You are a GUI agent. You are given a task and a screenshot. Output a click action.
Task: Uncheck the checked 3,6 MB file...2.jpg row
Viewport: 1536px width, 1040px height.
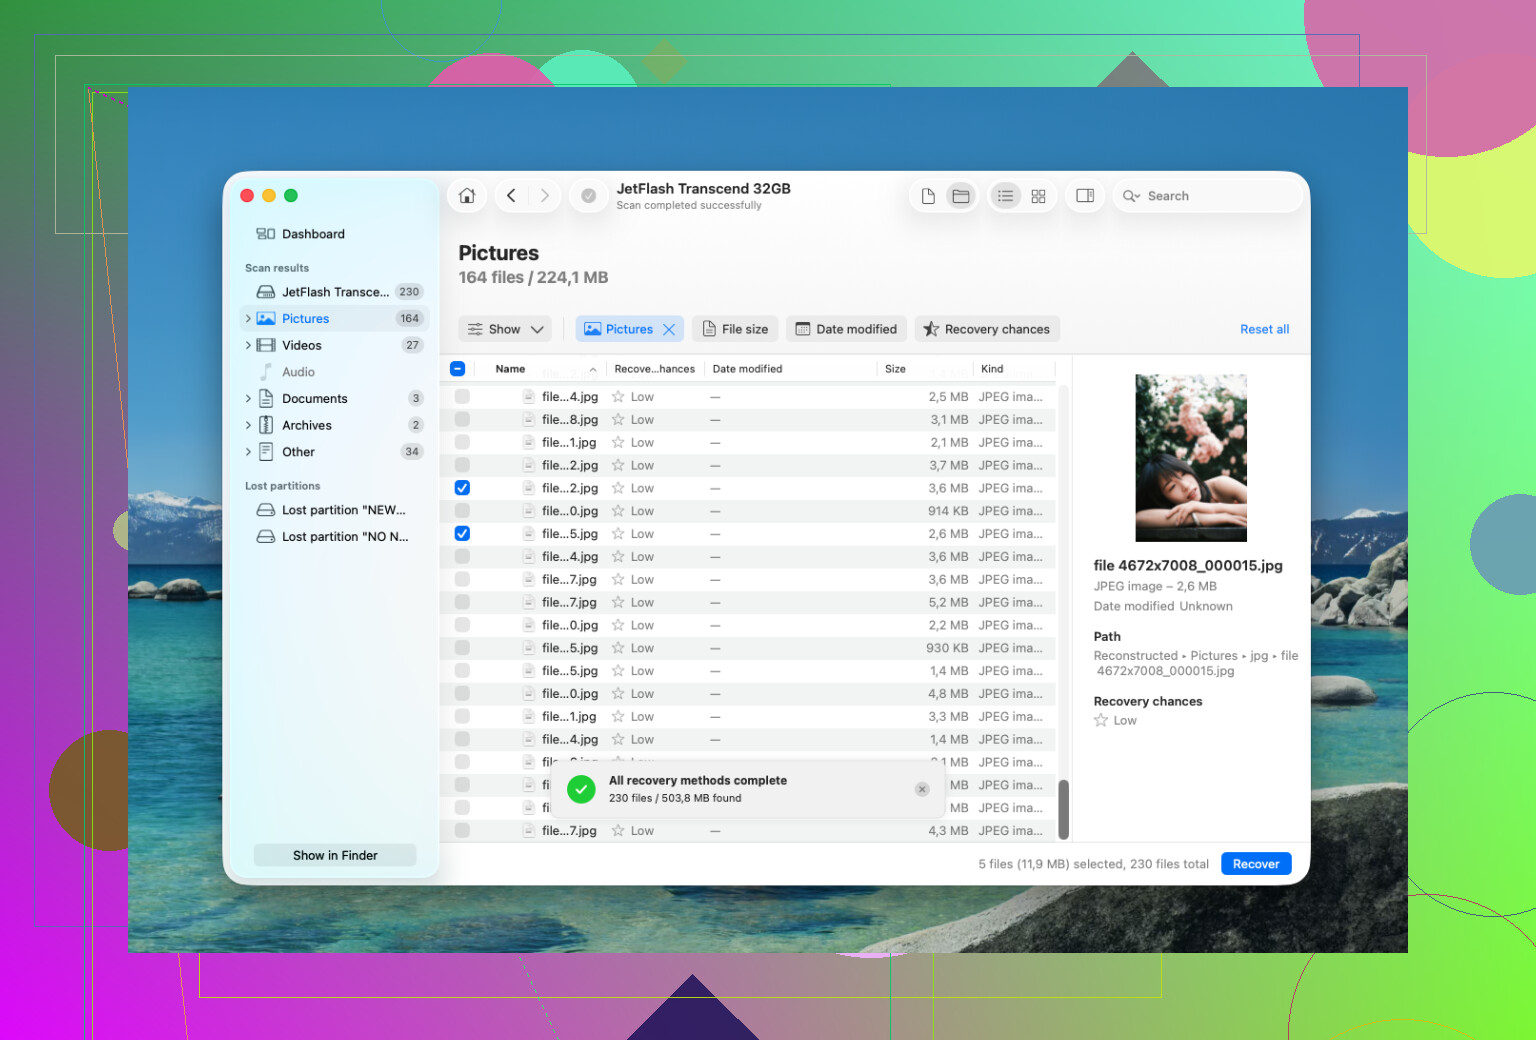462,488
